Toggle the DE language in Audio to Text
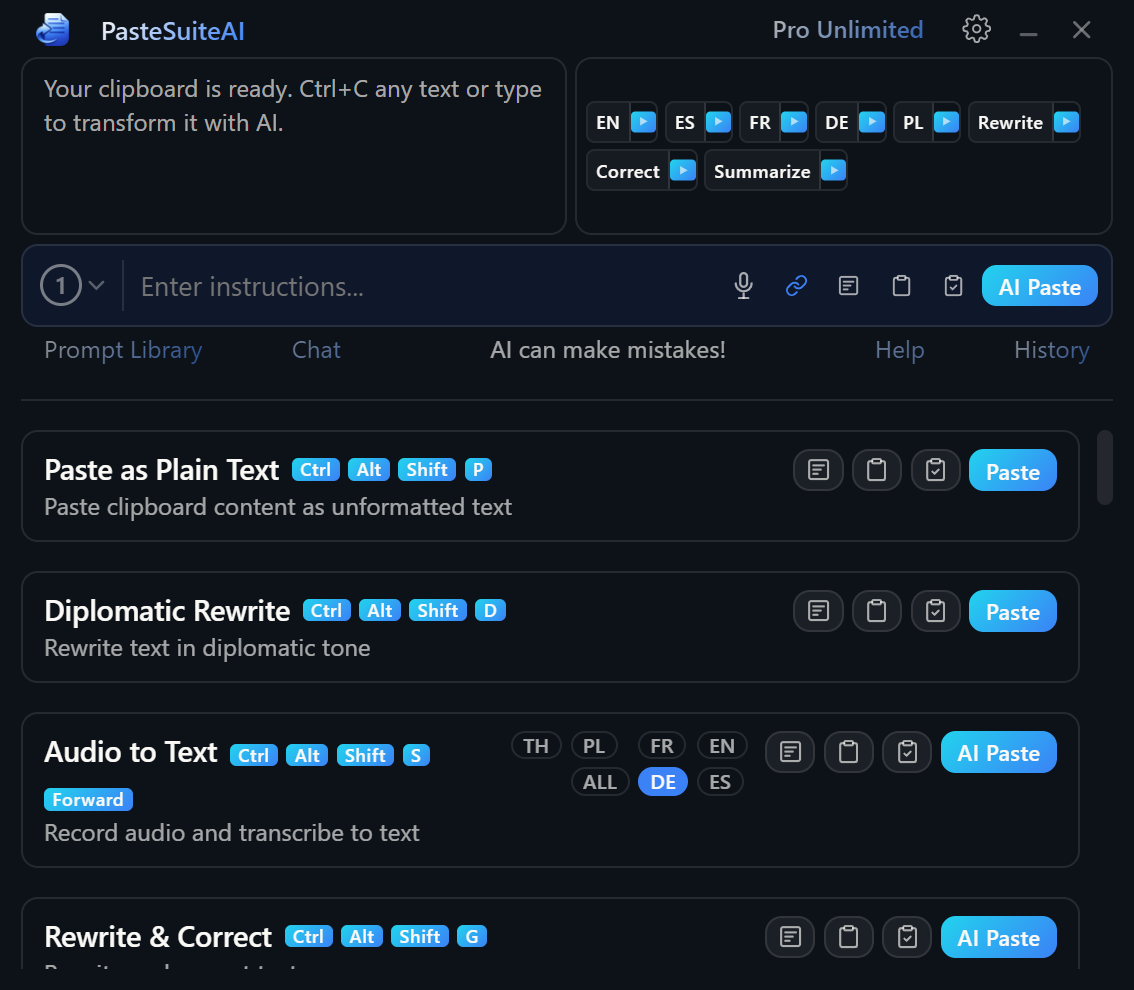 tap(663, 782)
